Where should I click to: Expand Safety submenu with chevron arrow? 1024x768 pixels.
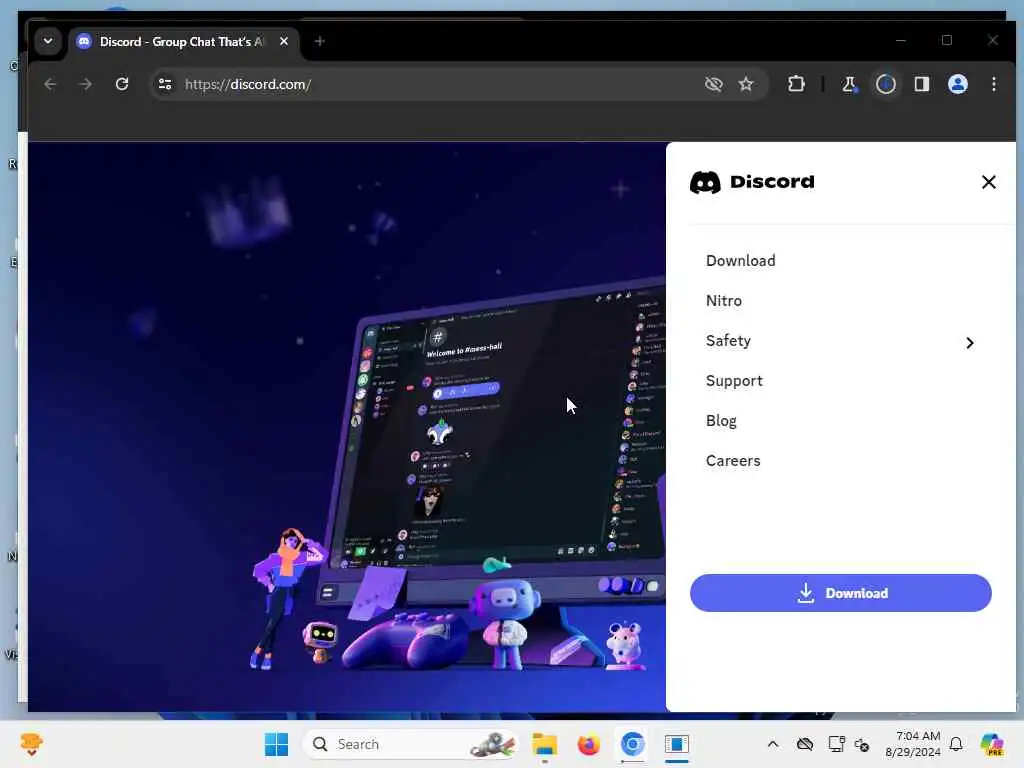coord(970,343)
